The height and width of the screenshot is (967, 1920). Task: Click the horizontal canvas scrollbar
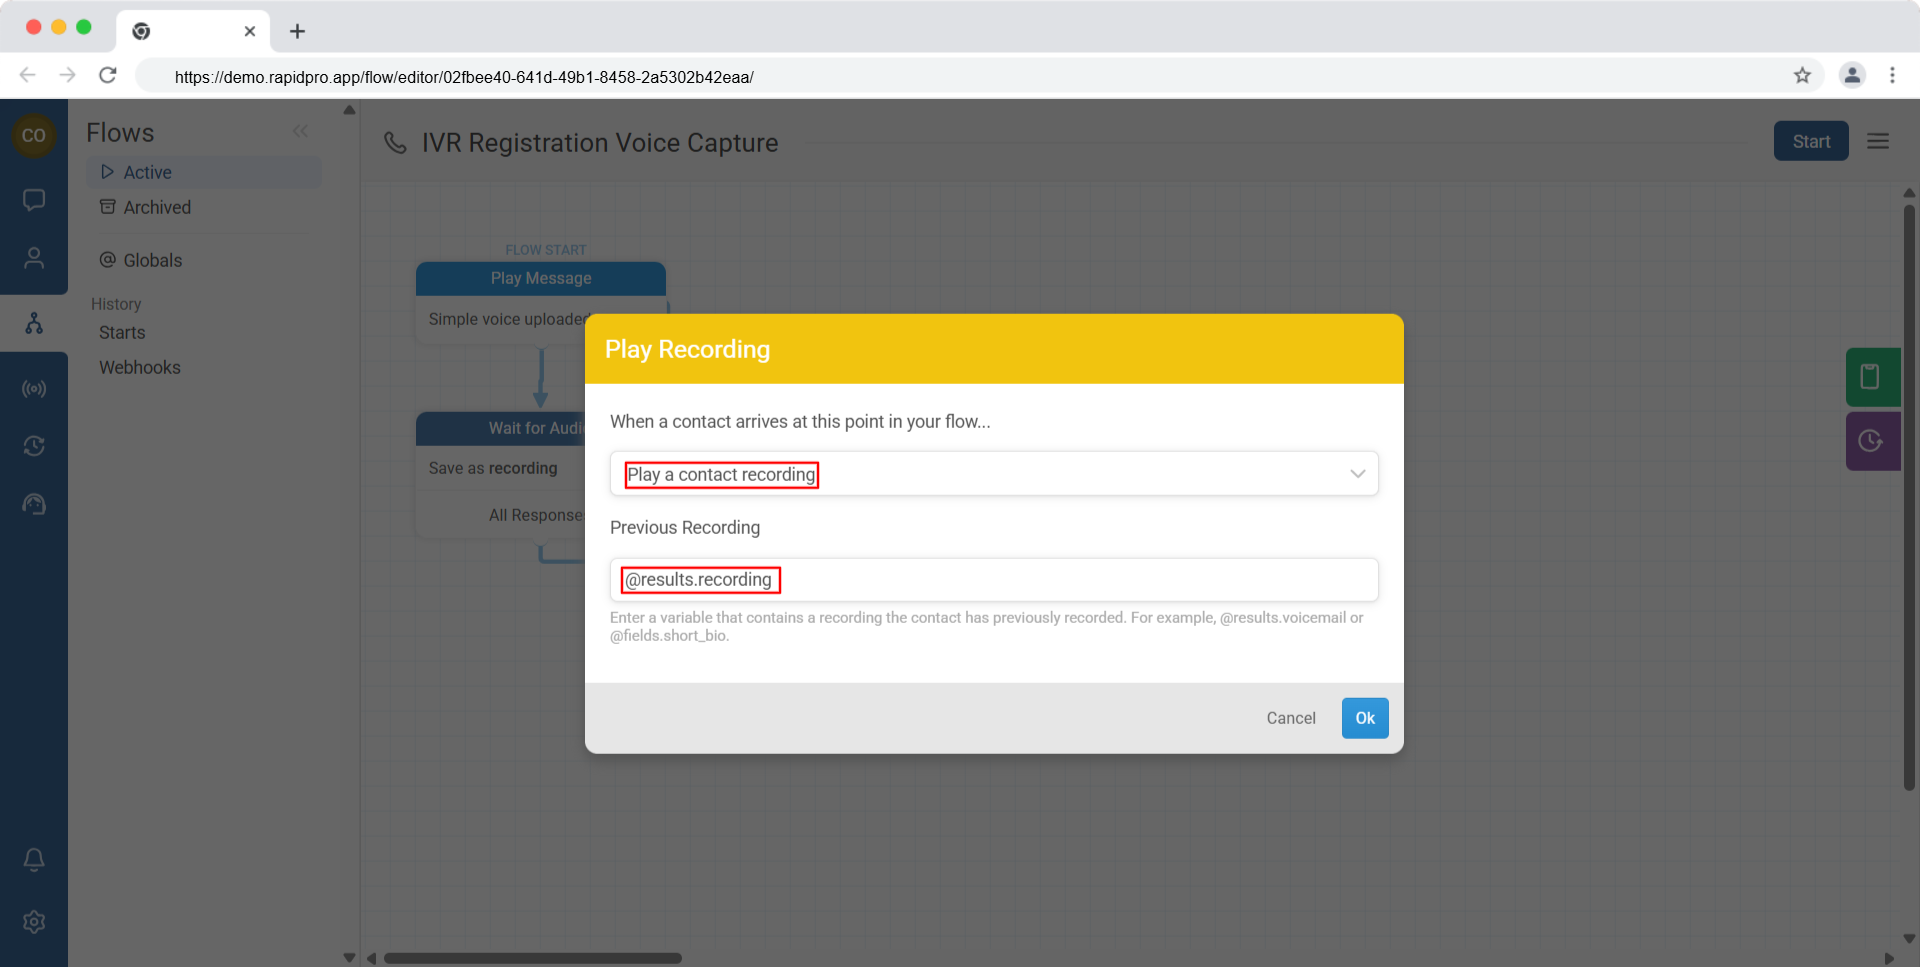[532, 958]
